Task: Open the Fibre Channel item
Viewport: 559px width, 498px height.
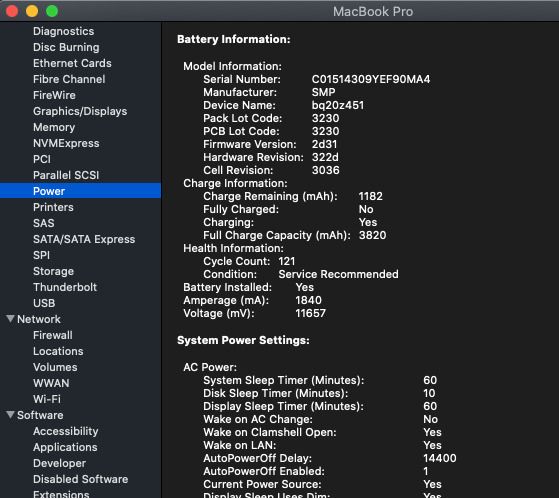Action: [69, 79]
